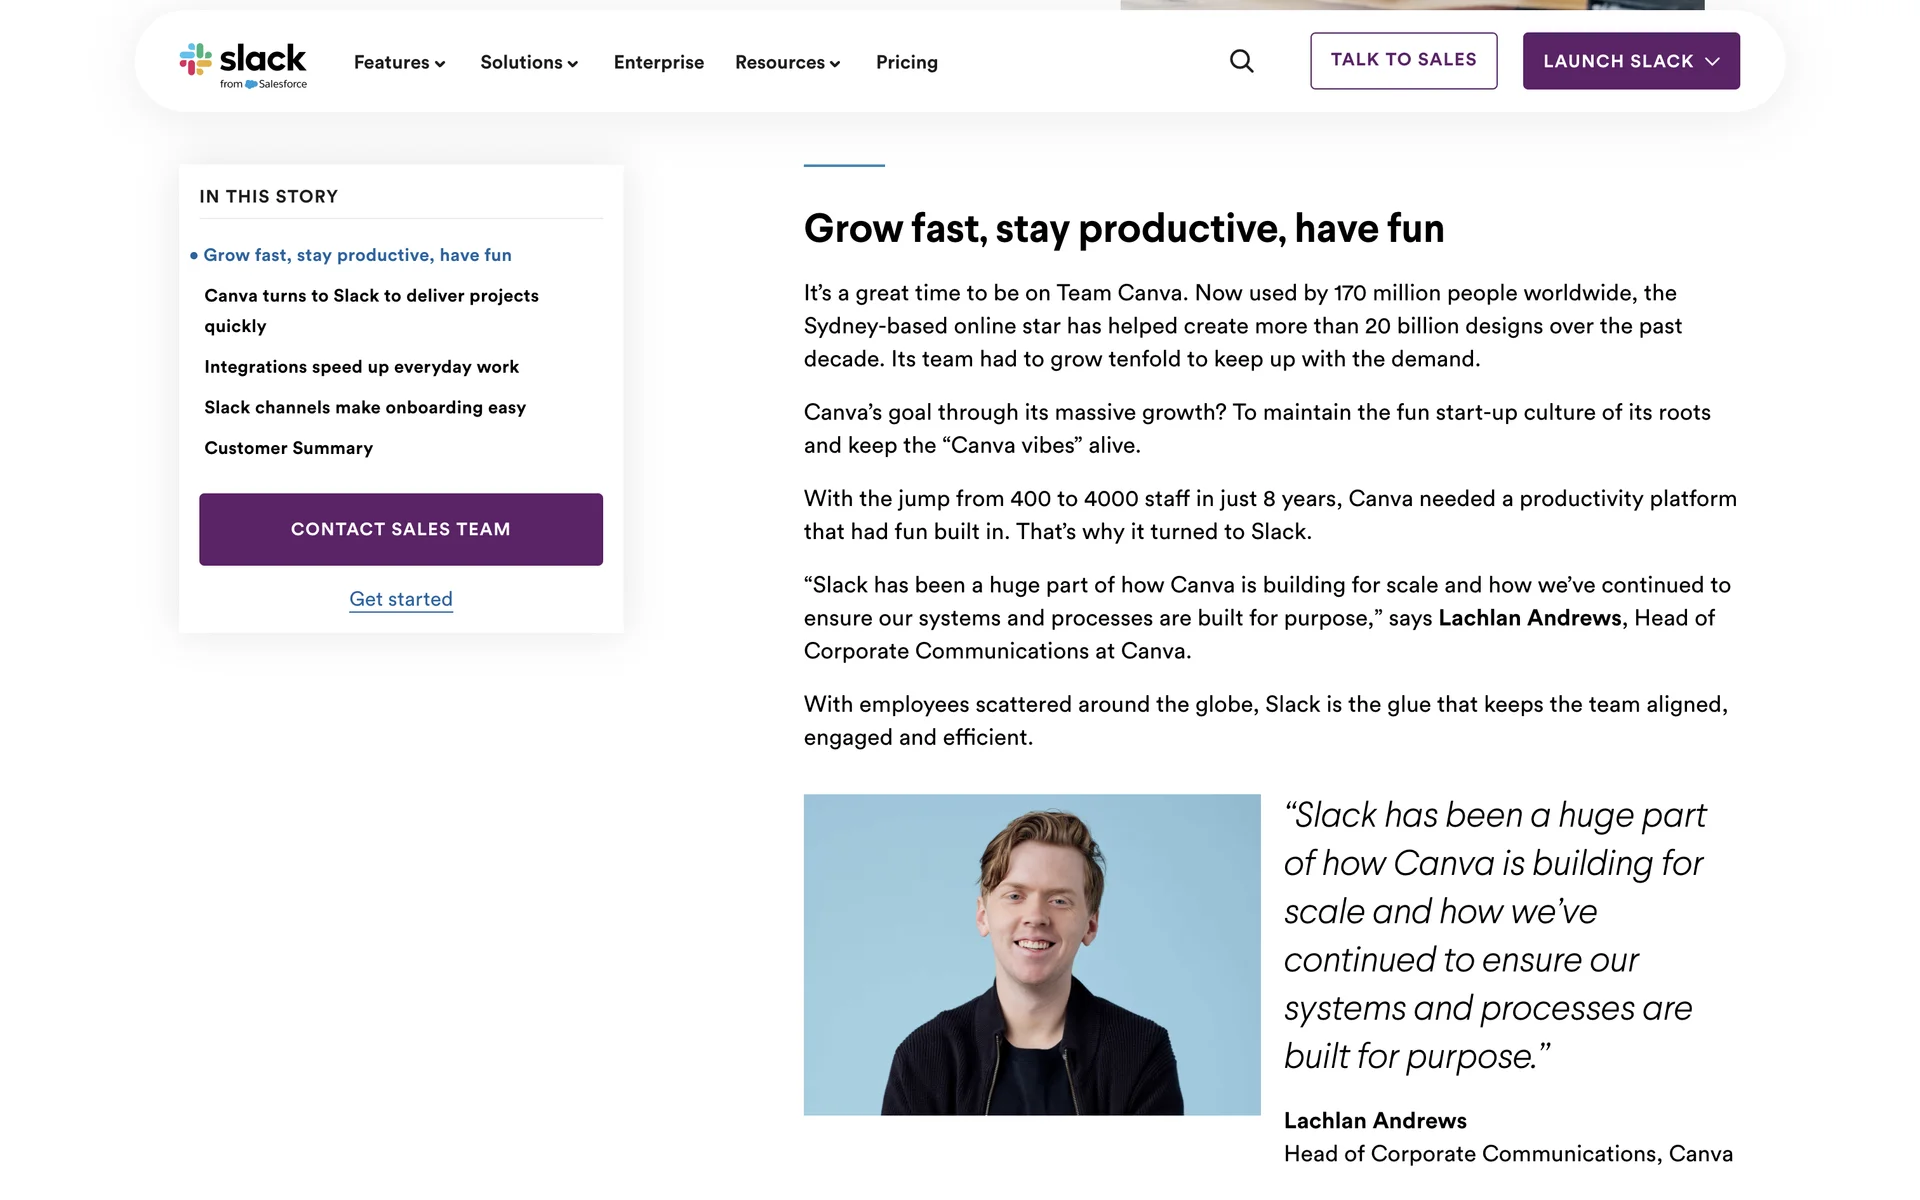
Task: Jump to 'Integrations speed up everyday work'
Action: click(x=361, y=367)
